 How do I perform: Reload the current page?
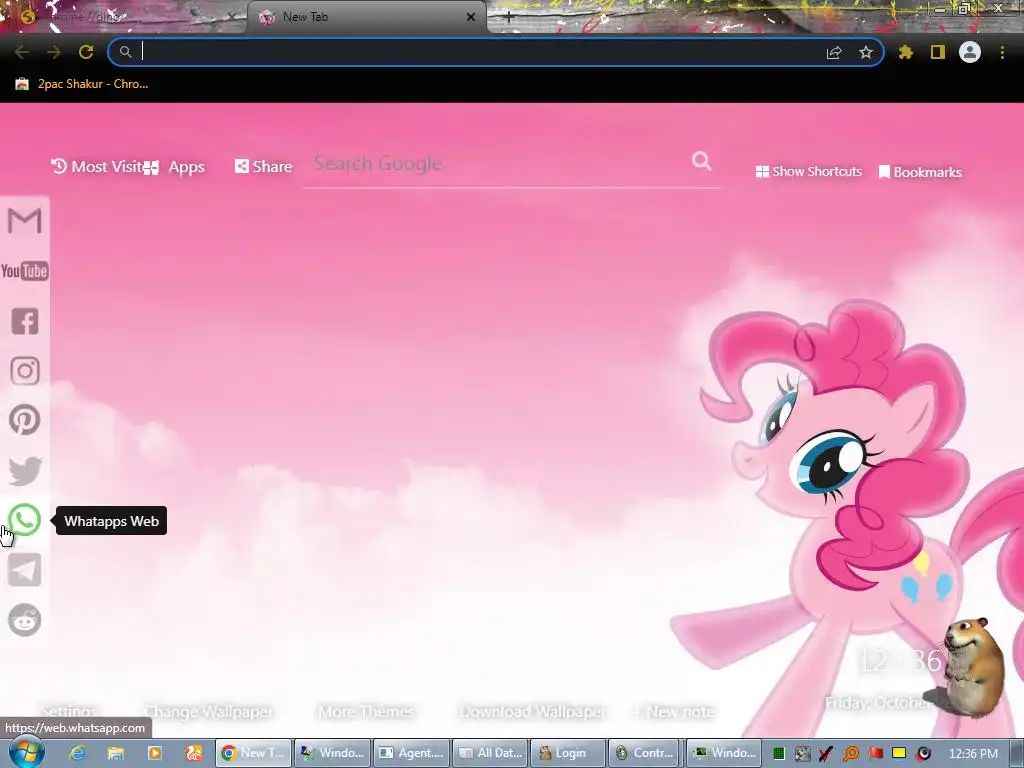86,52
